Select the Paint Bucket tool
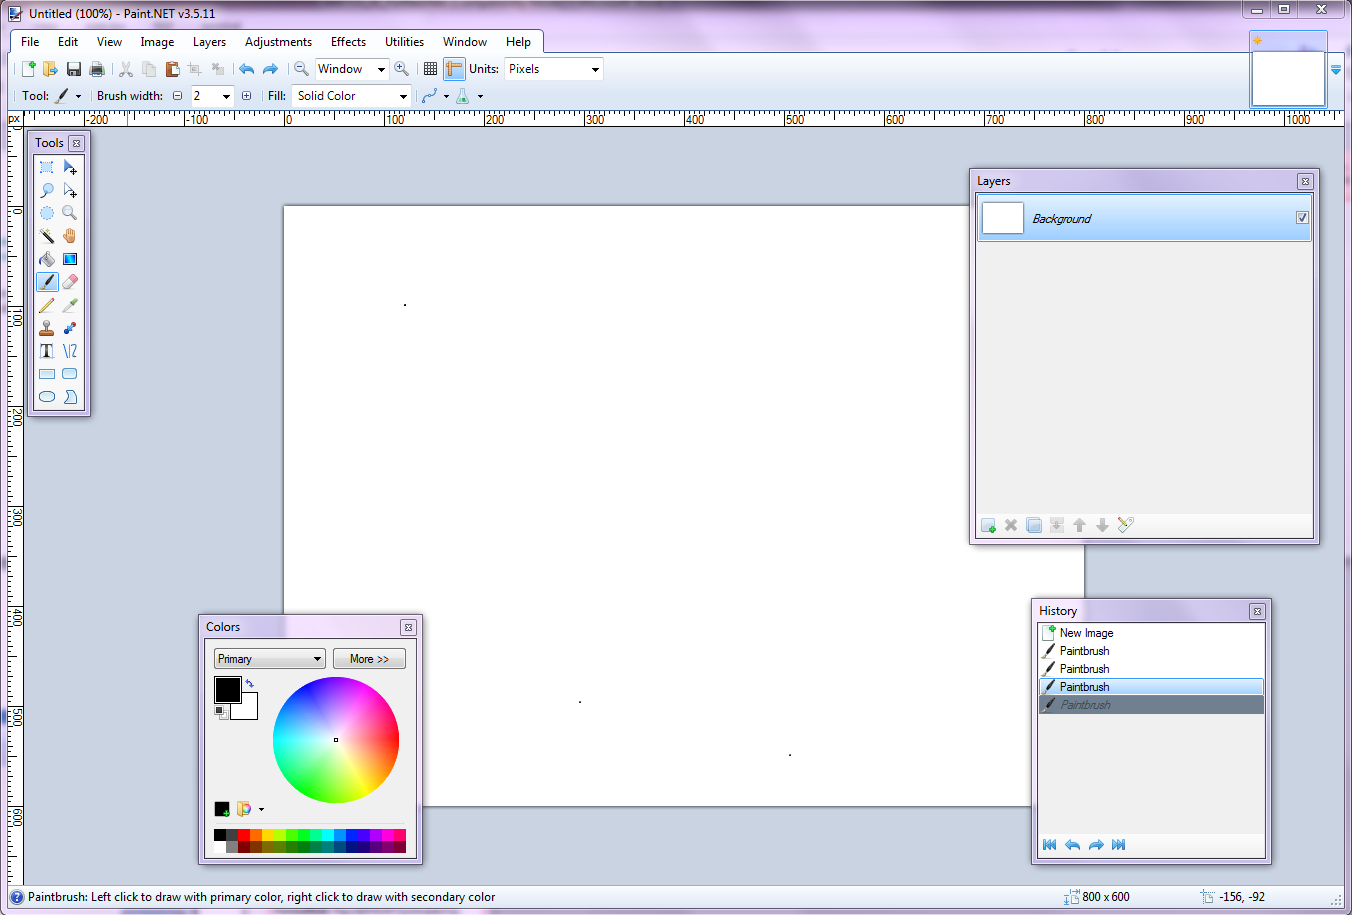 pos(47,259)
